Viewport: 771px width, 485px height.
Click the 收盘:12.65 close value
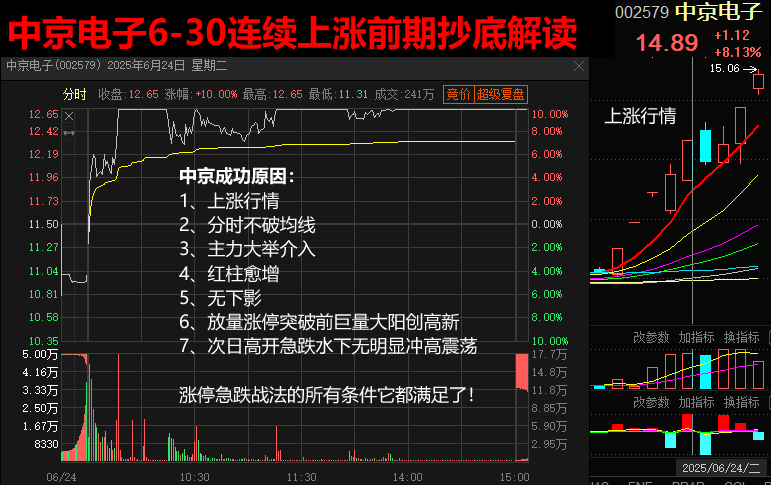click(x=128, y=94)
